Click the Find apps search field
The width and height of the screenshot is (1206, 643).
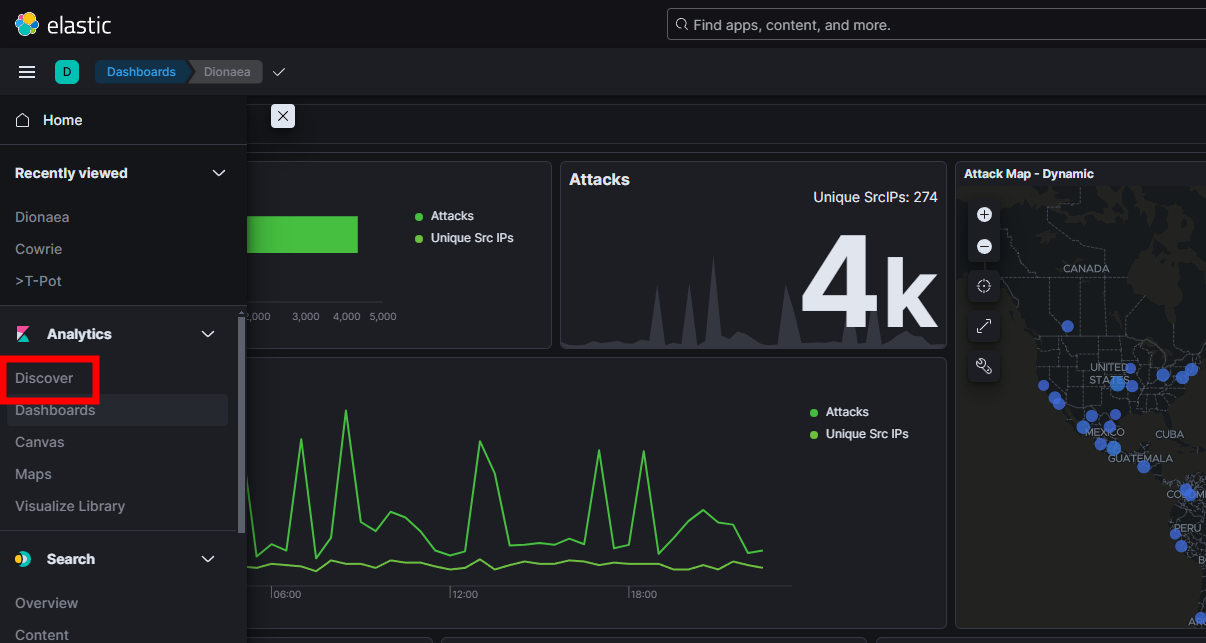[x=936, y=24]
